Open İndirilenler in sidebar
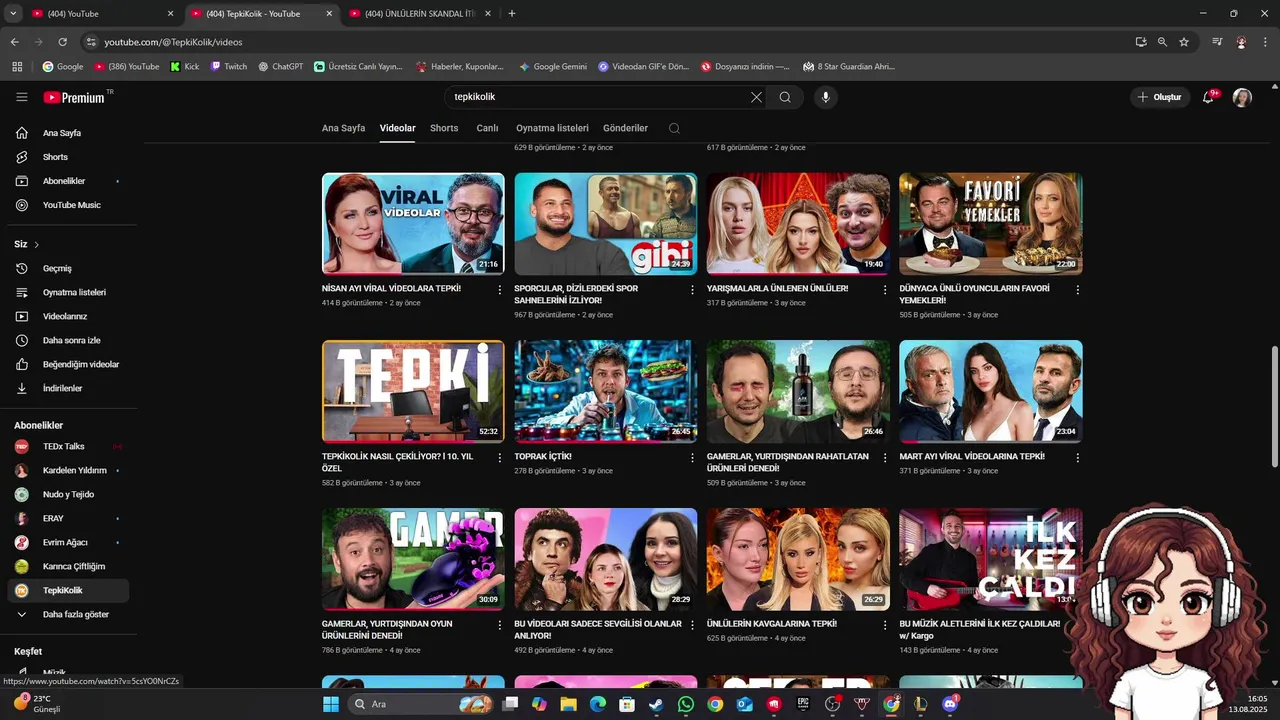1280x720 pixels. pyautogui.click(x=69, y=388)
